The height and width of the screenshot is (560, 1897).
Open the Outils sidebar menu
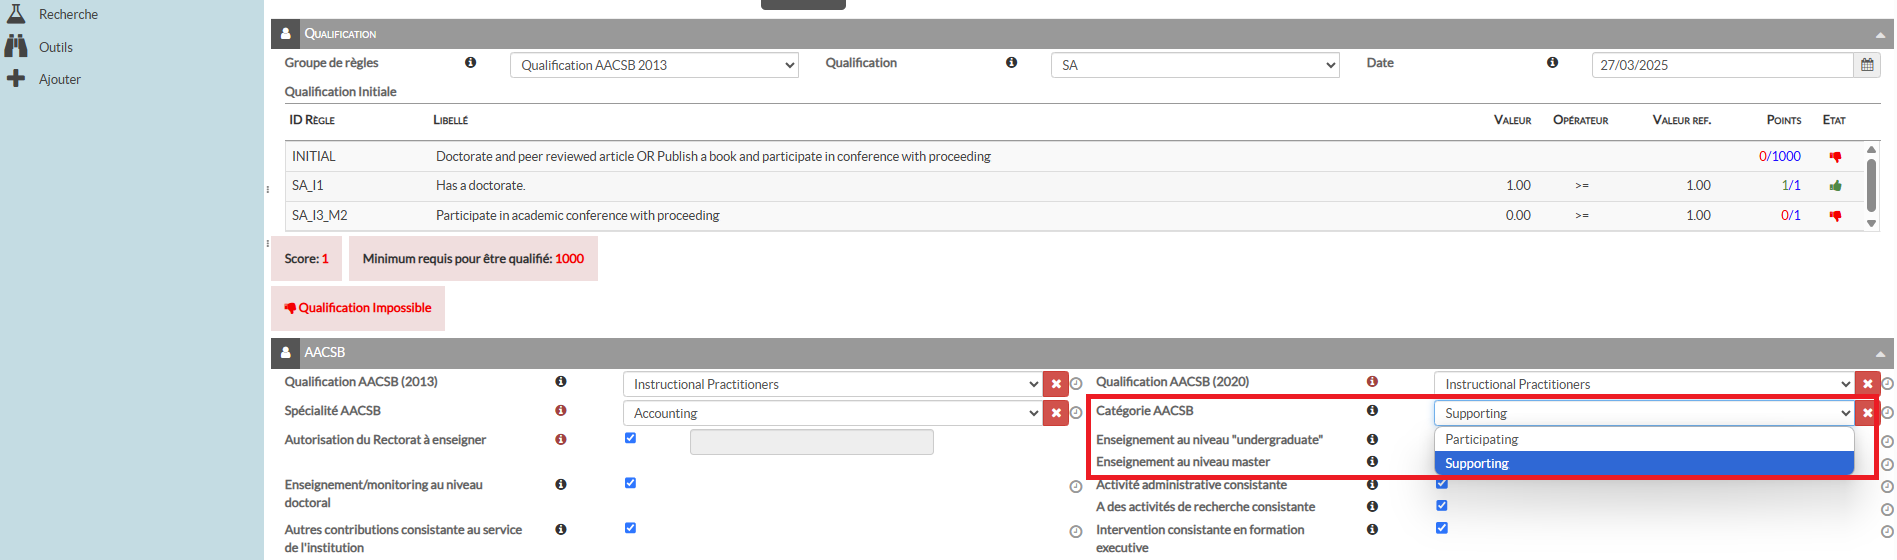55,47
